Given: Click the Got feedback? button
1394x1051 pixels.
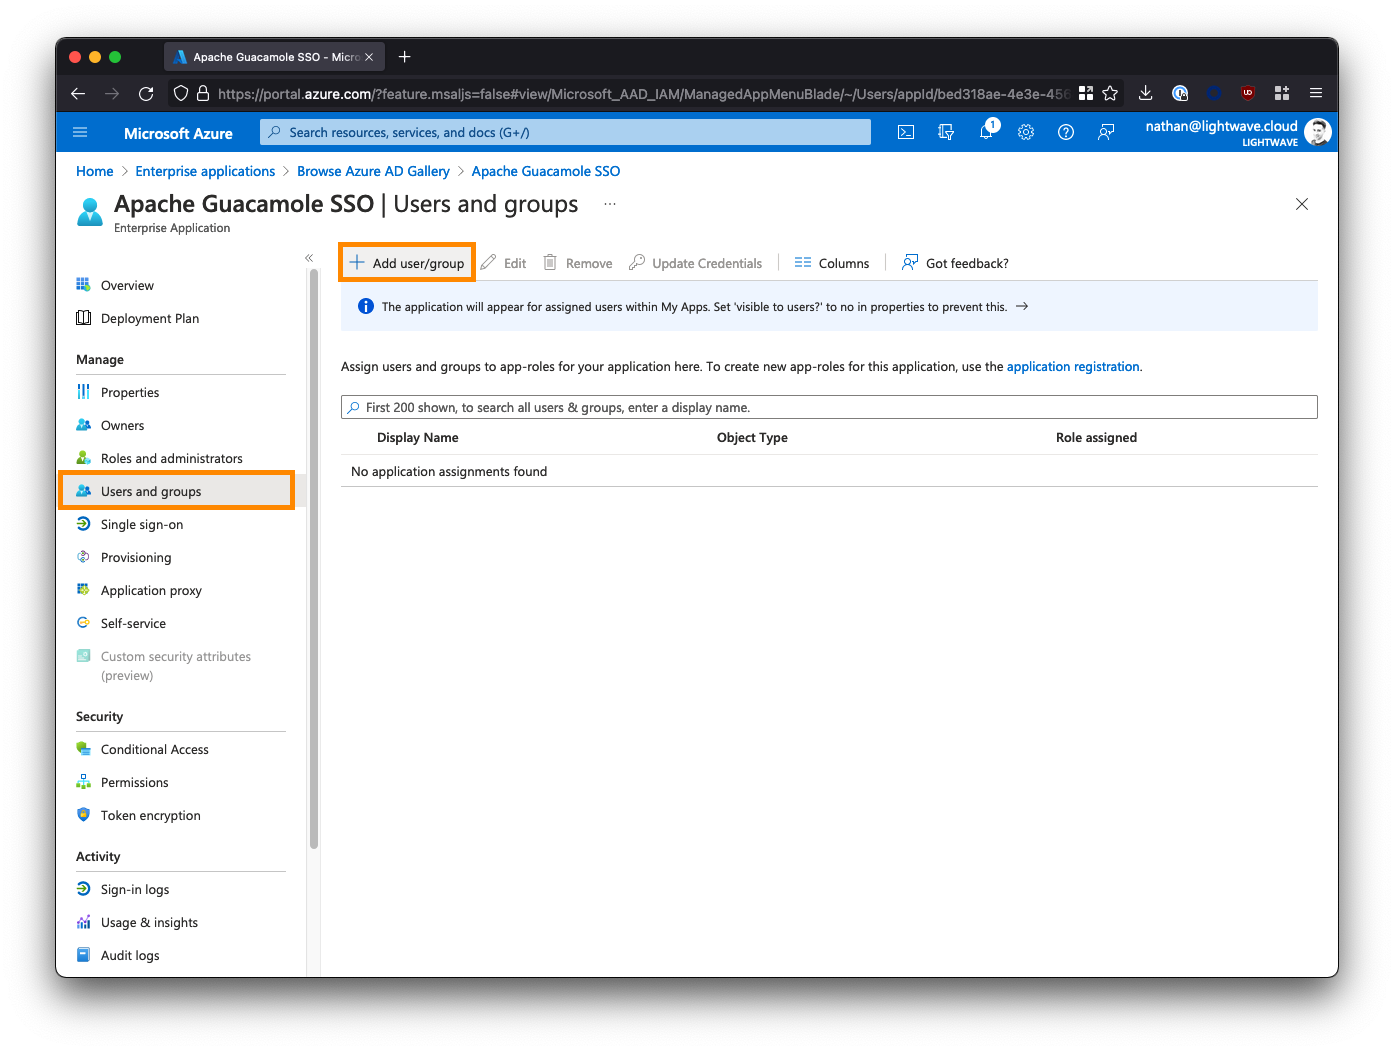Looking at the screenshot, I should [956, 263].
